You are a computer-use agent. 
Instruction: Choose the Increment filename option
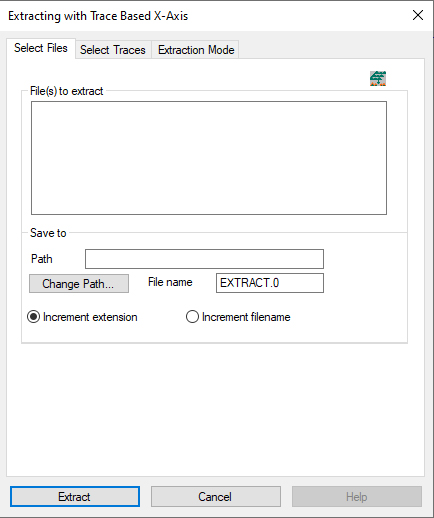coord(192,317)
